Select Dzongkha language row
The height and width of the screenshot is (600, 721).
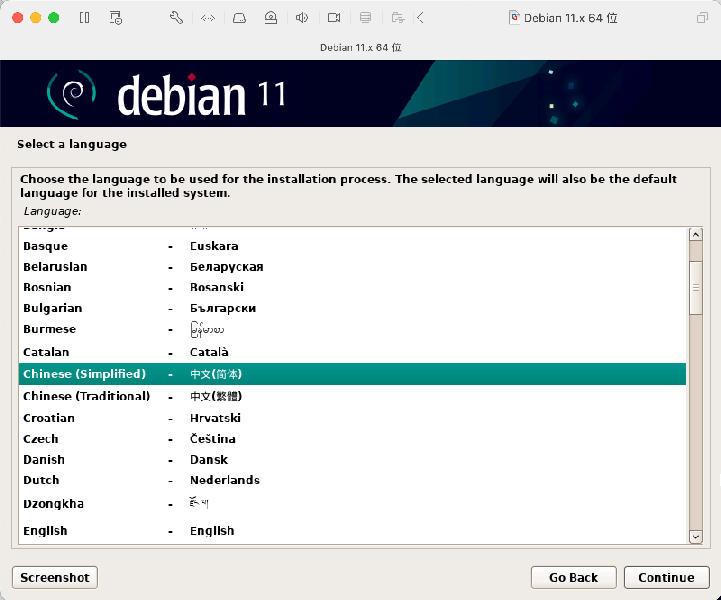352,503
